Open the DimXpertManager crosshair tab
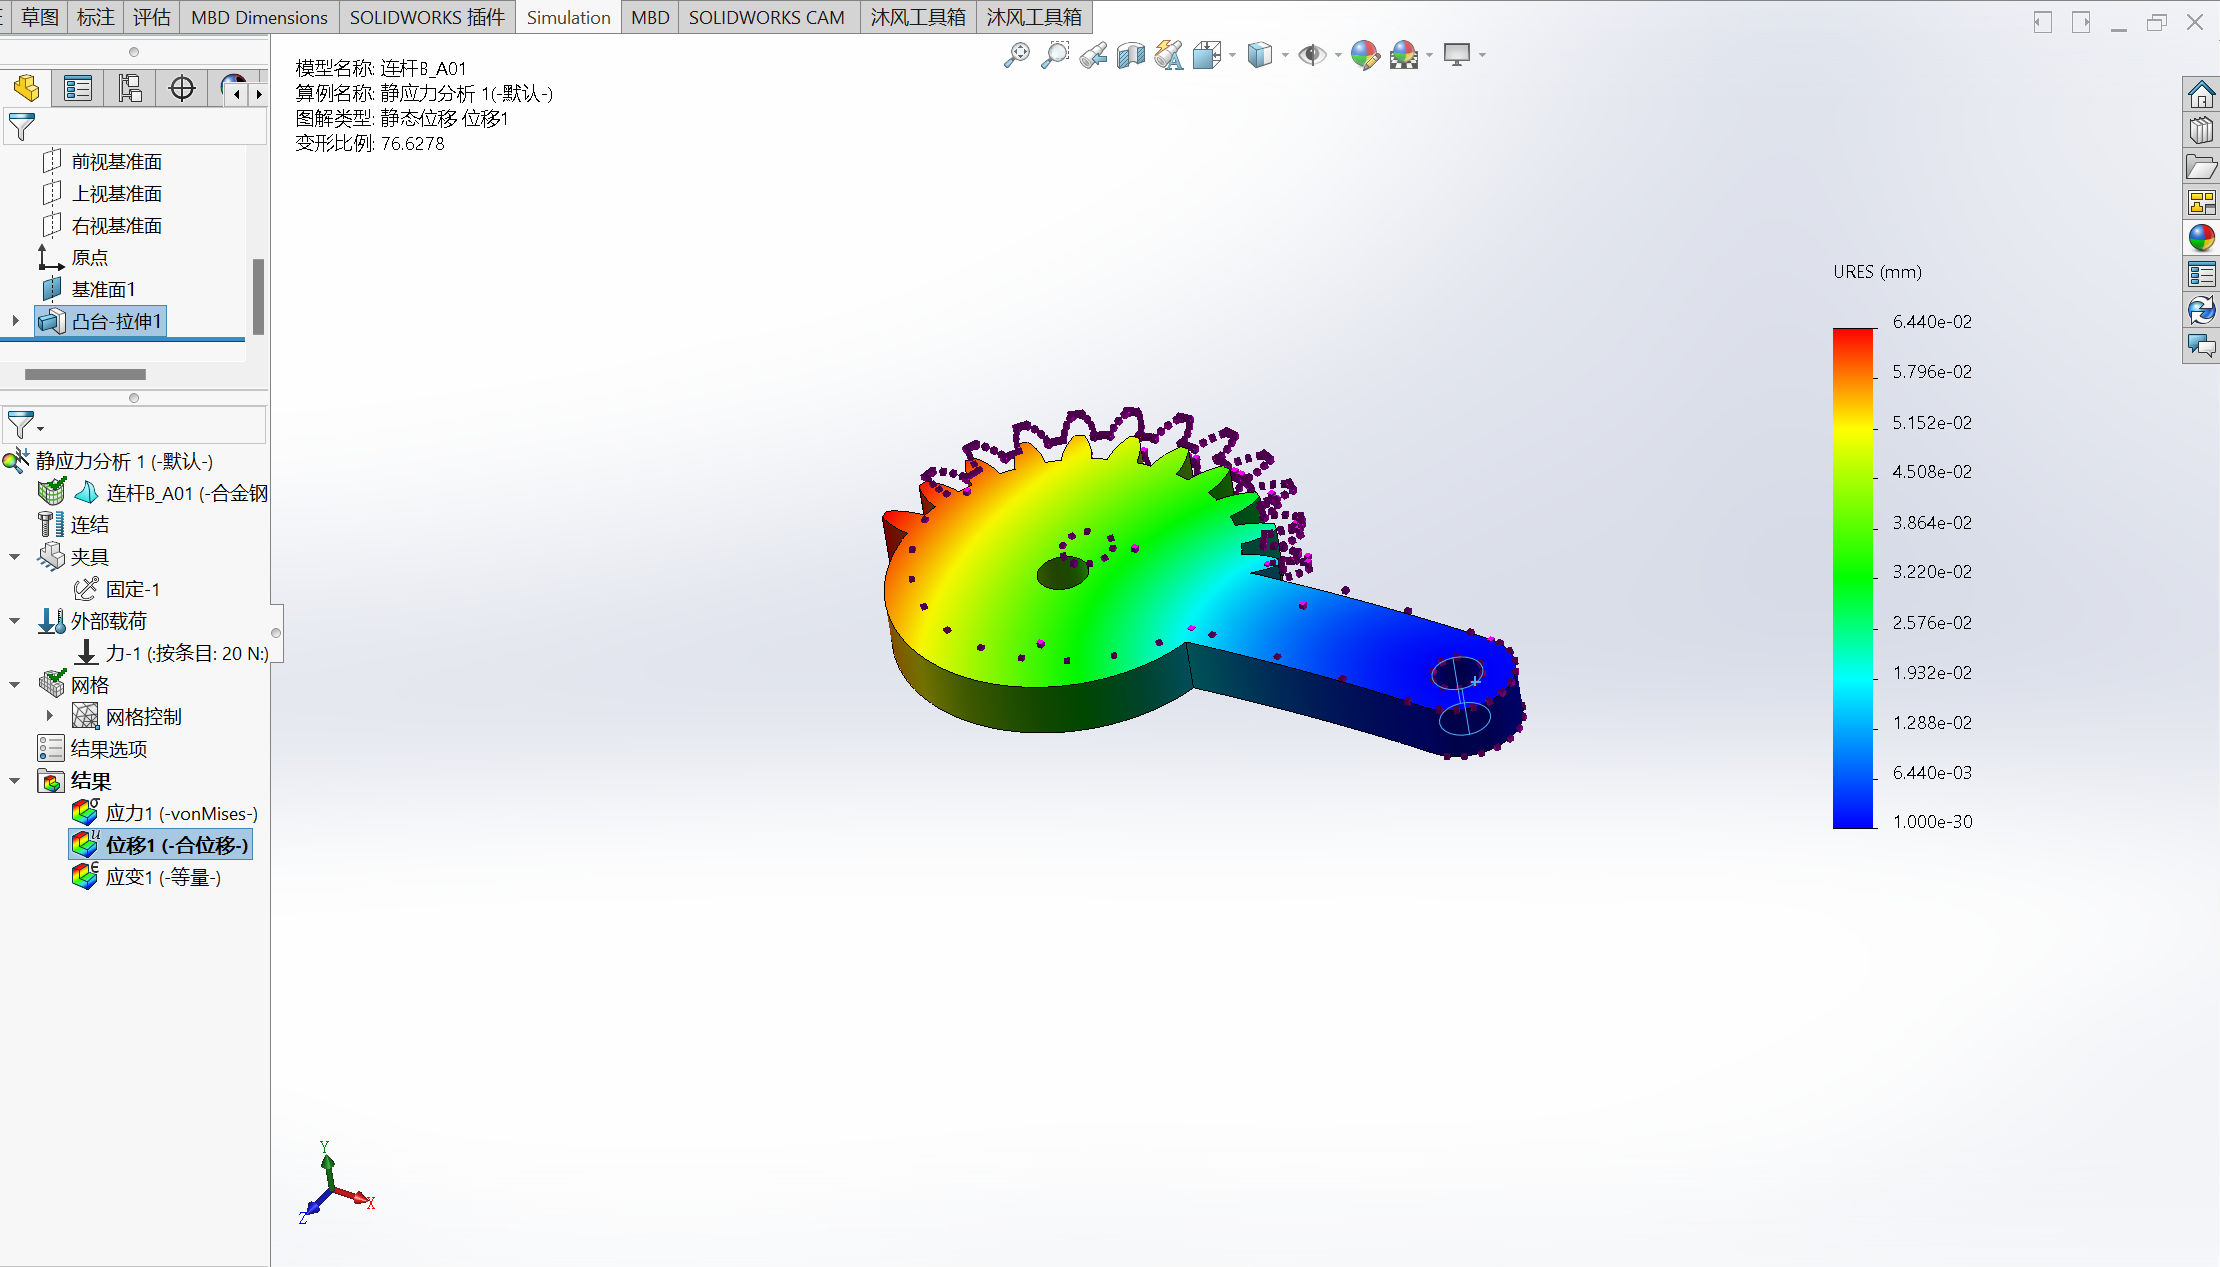This screenshot has width=2220, height=1267. coord(182,89)
